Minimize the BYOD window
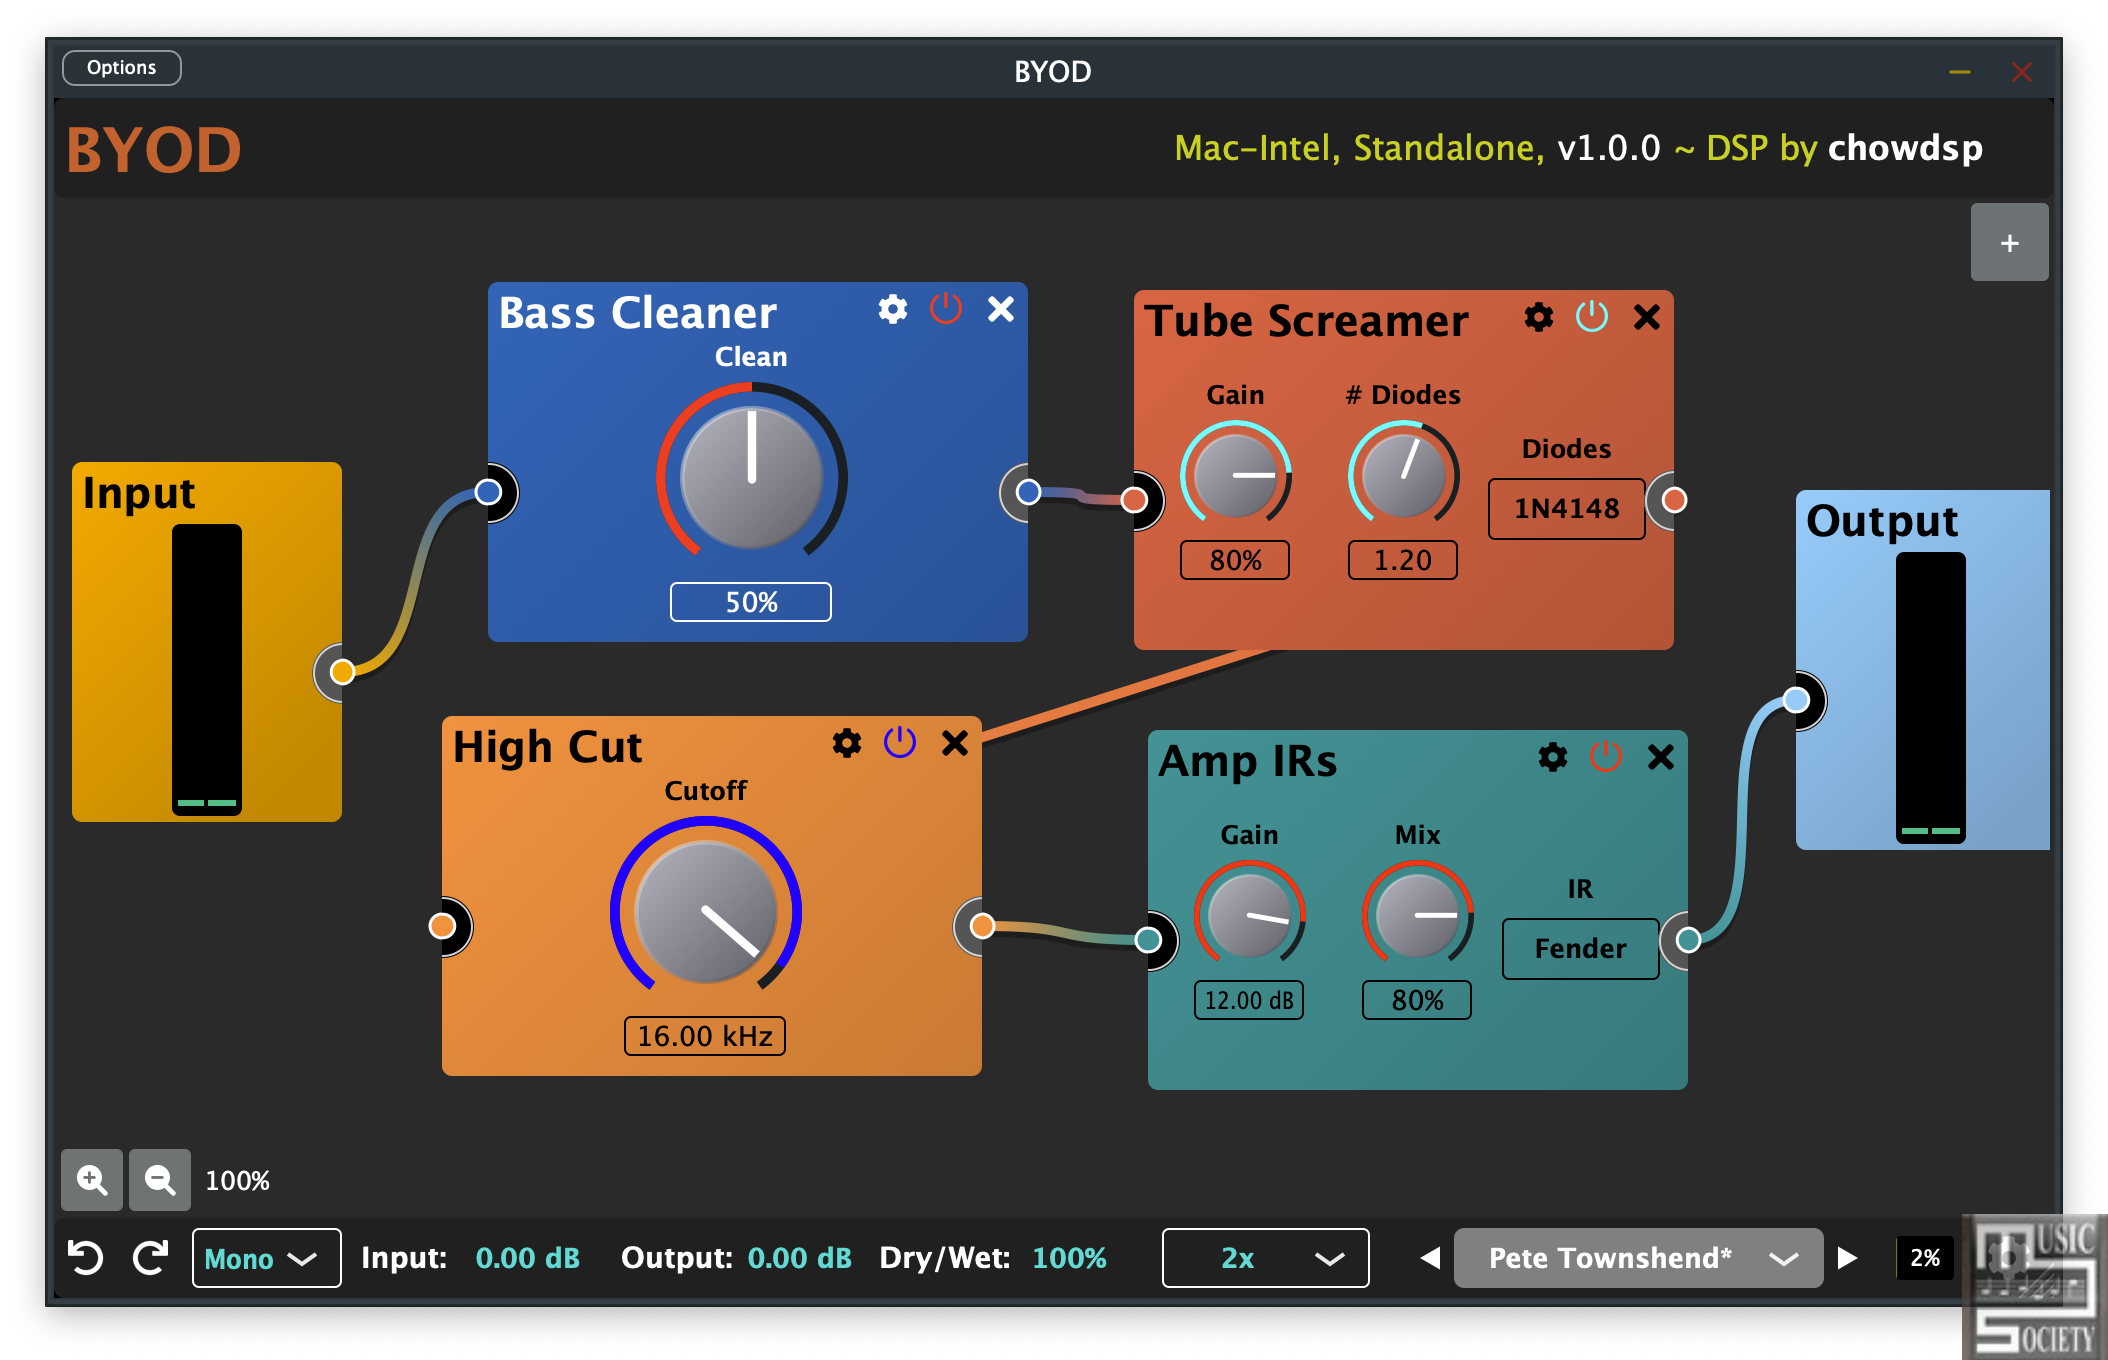Image resolution: width=2108 pixels, height=1360 pixels. [1960, 72]
